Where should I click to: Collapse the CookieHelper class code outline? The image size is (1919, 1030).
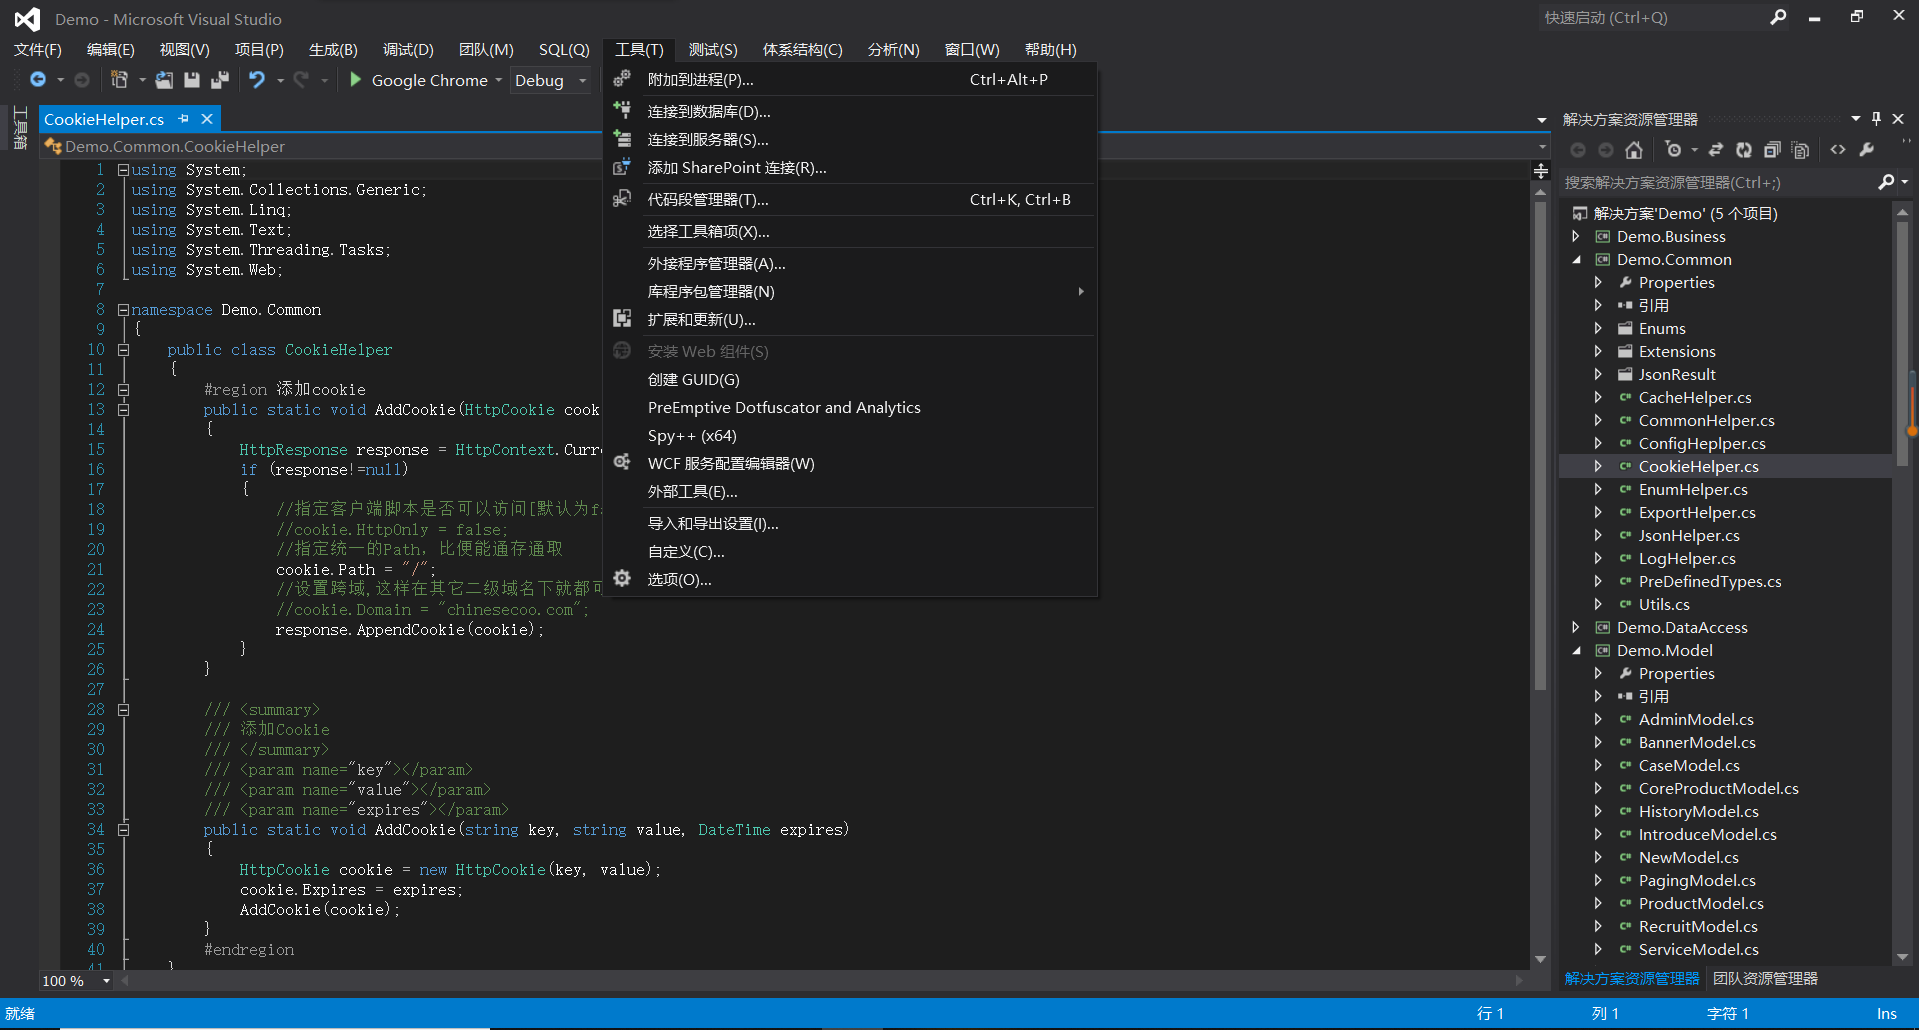point(123,350)
